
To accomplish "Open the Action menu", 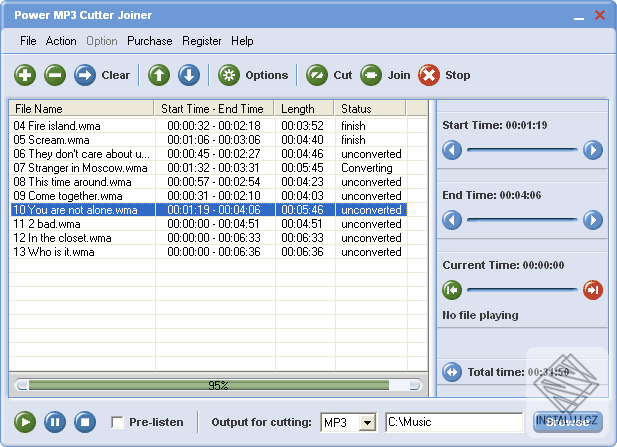I will (61, 41).
